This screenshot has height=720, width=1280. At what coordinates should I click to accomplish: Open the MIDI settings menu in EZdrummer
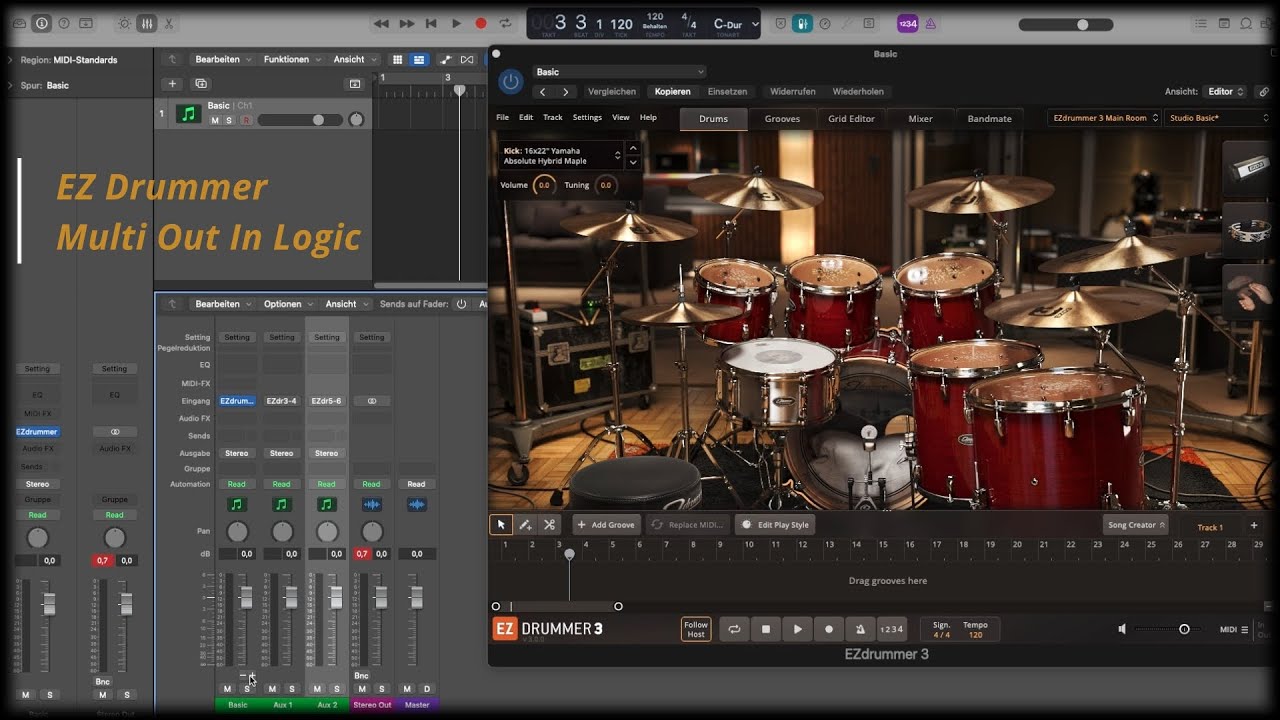pyautogui.click(x=1233, y=629)
